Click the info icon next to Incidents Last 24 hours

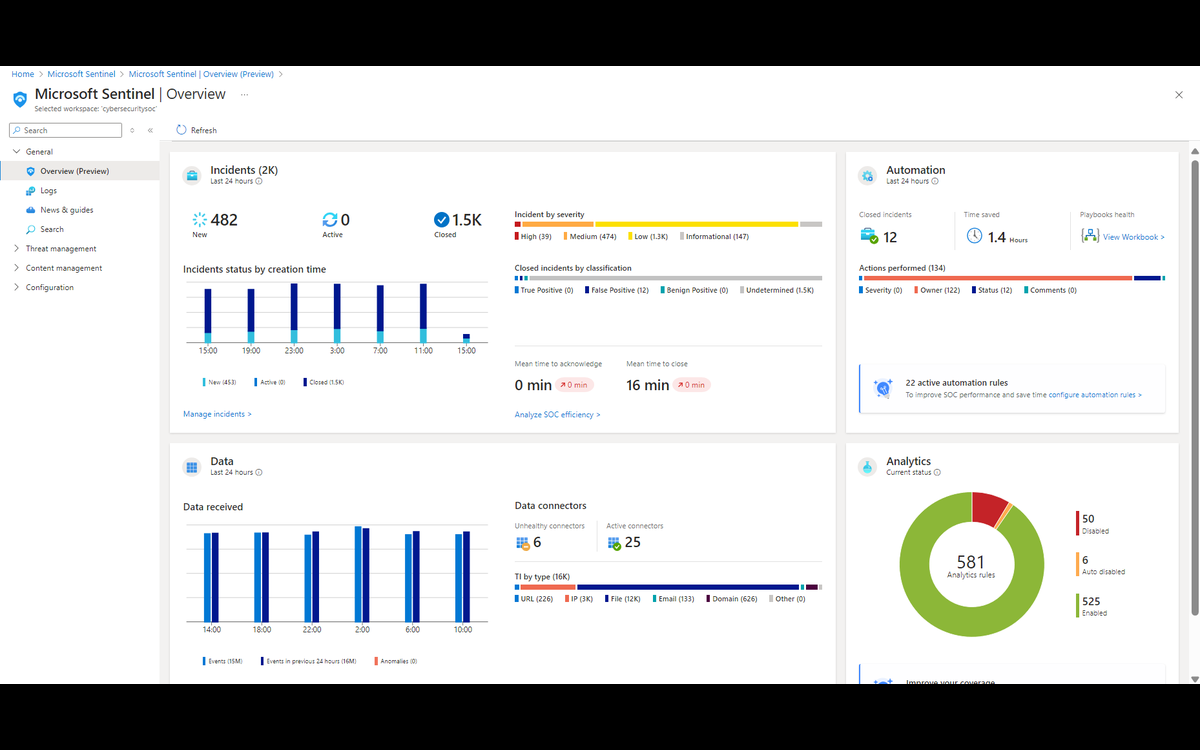(259, 181)
